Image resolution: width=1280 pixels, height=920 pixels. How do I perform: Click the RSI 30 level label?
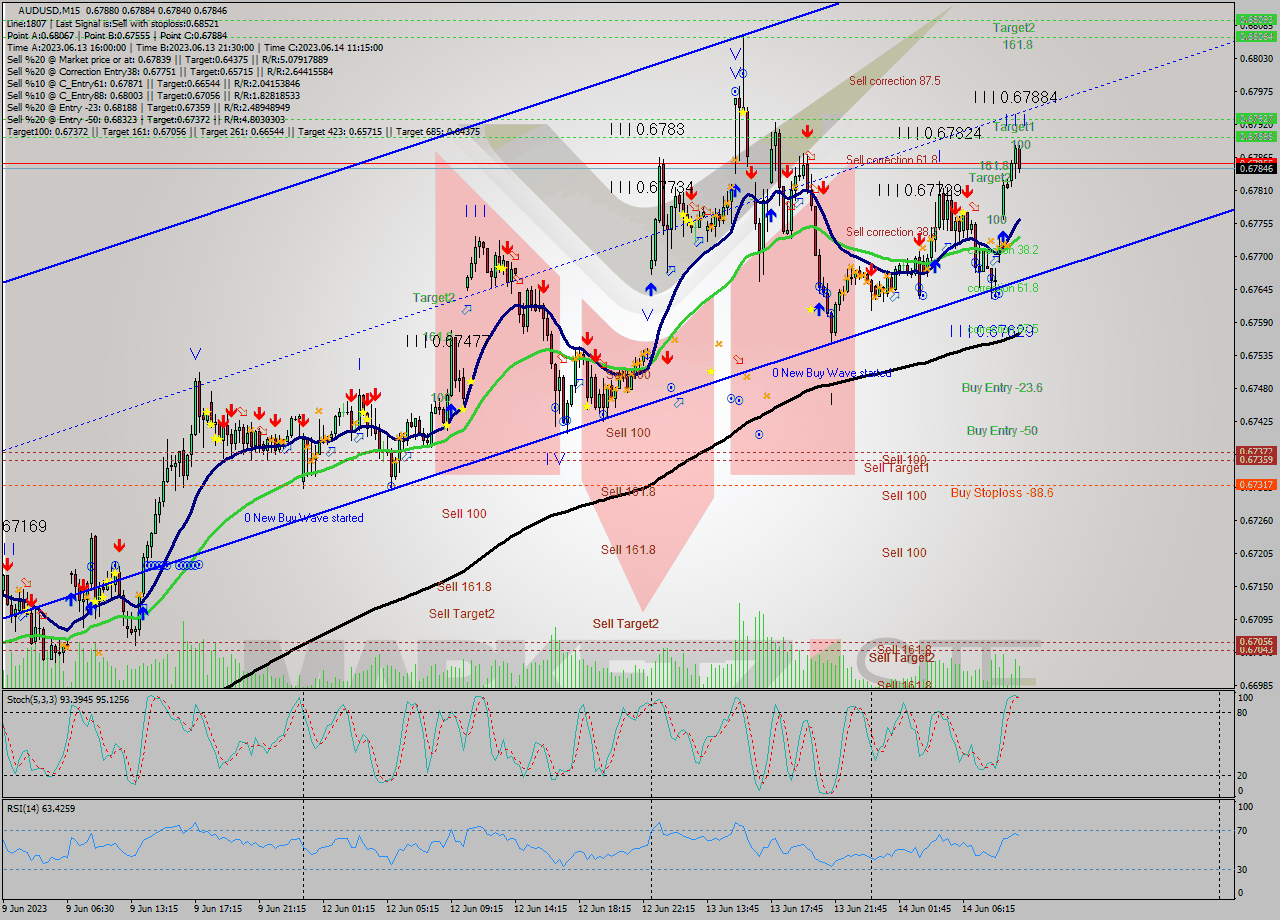coord(1241,869)
